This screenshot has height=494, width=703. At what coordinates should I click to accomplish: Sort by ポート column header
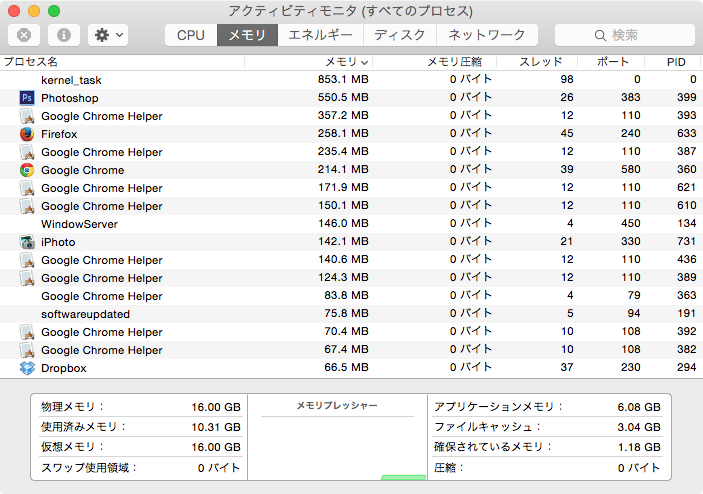pyautogui.click(x=611, y=62)
